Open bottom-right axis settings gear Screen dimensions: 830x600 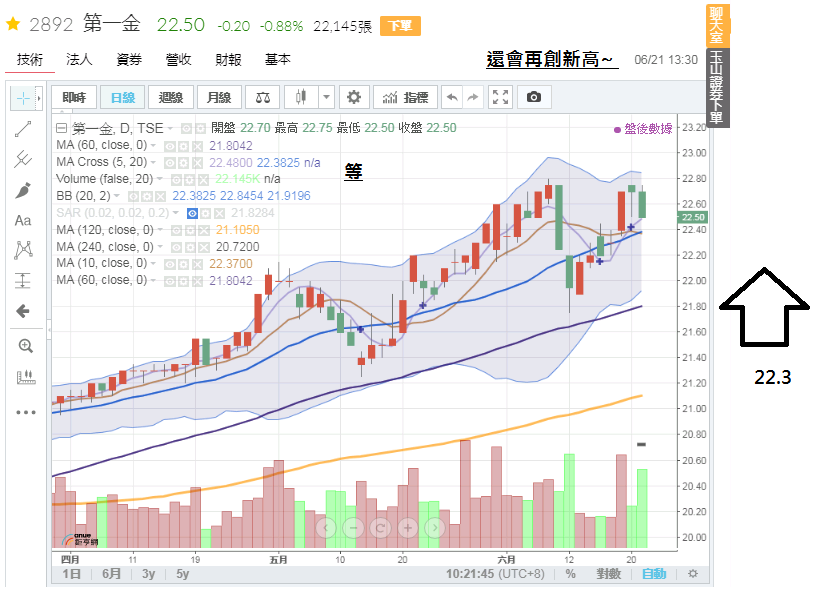pos(692,574)
